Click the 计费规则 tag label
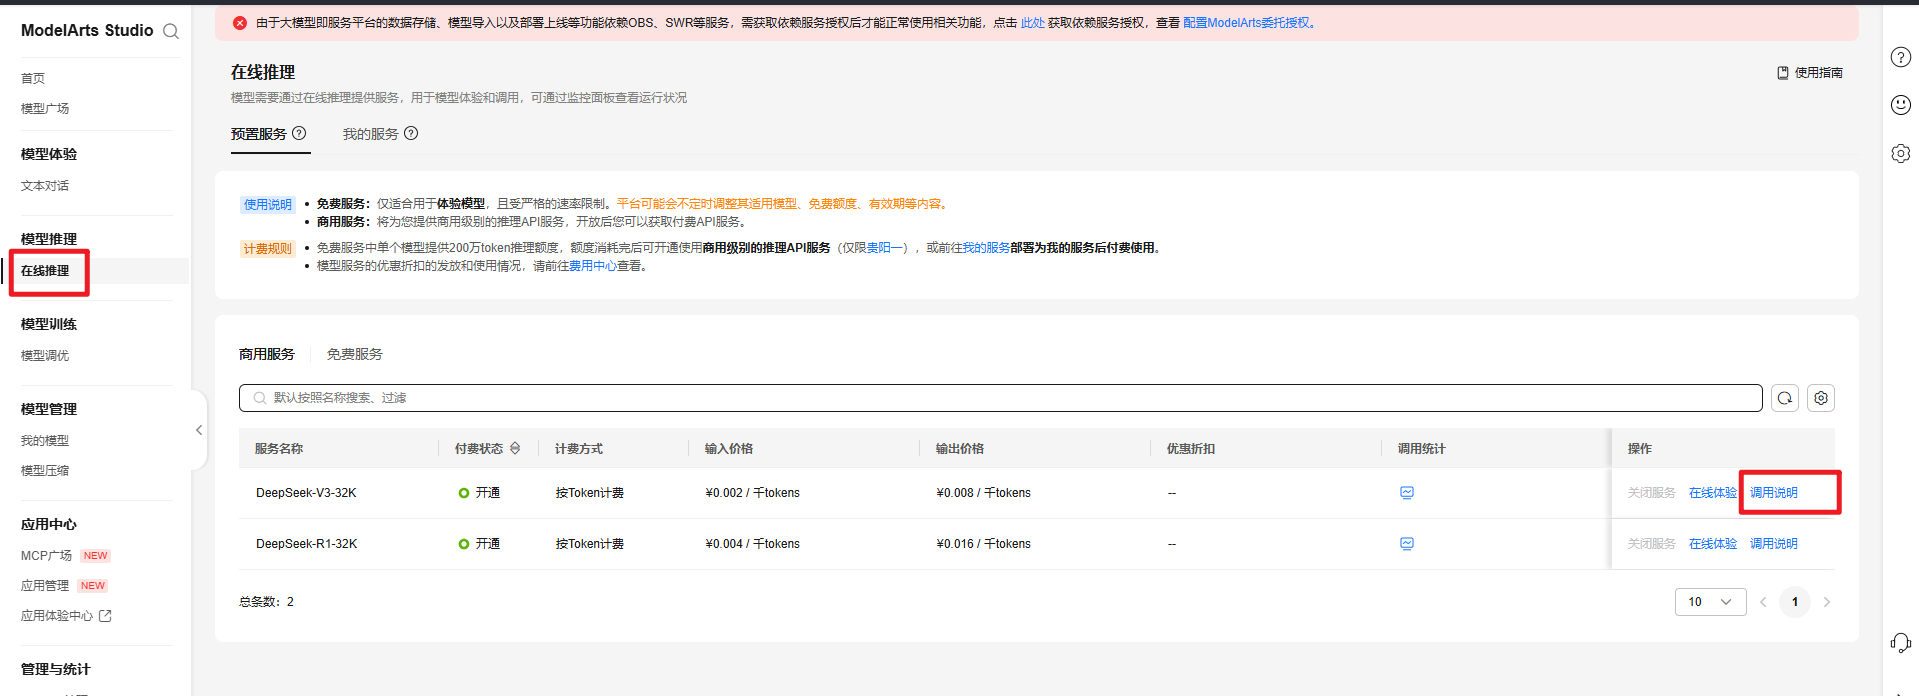 pos(268,249)
